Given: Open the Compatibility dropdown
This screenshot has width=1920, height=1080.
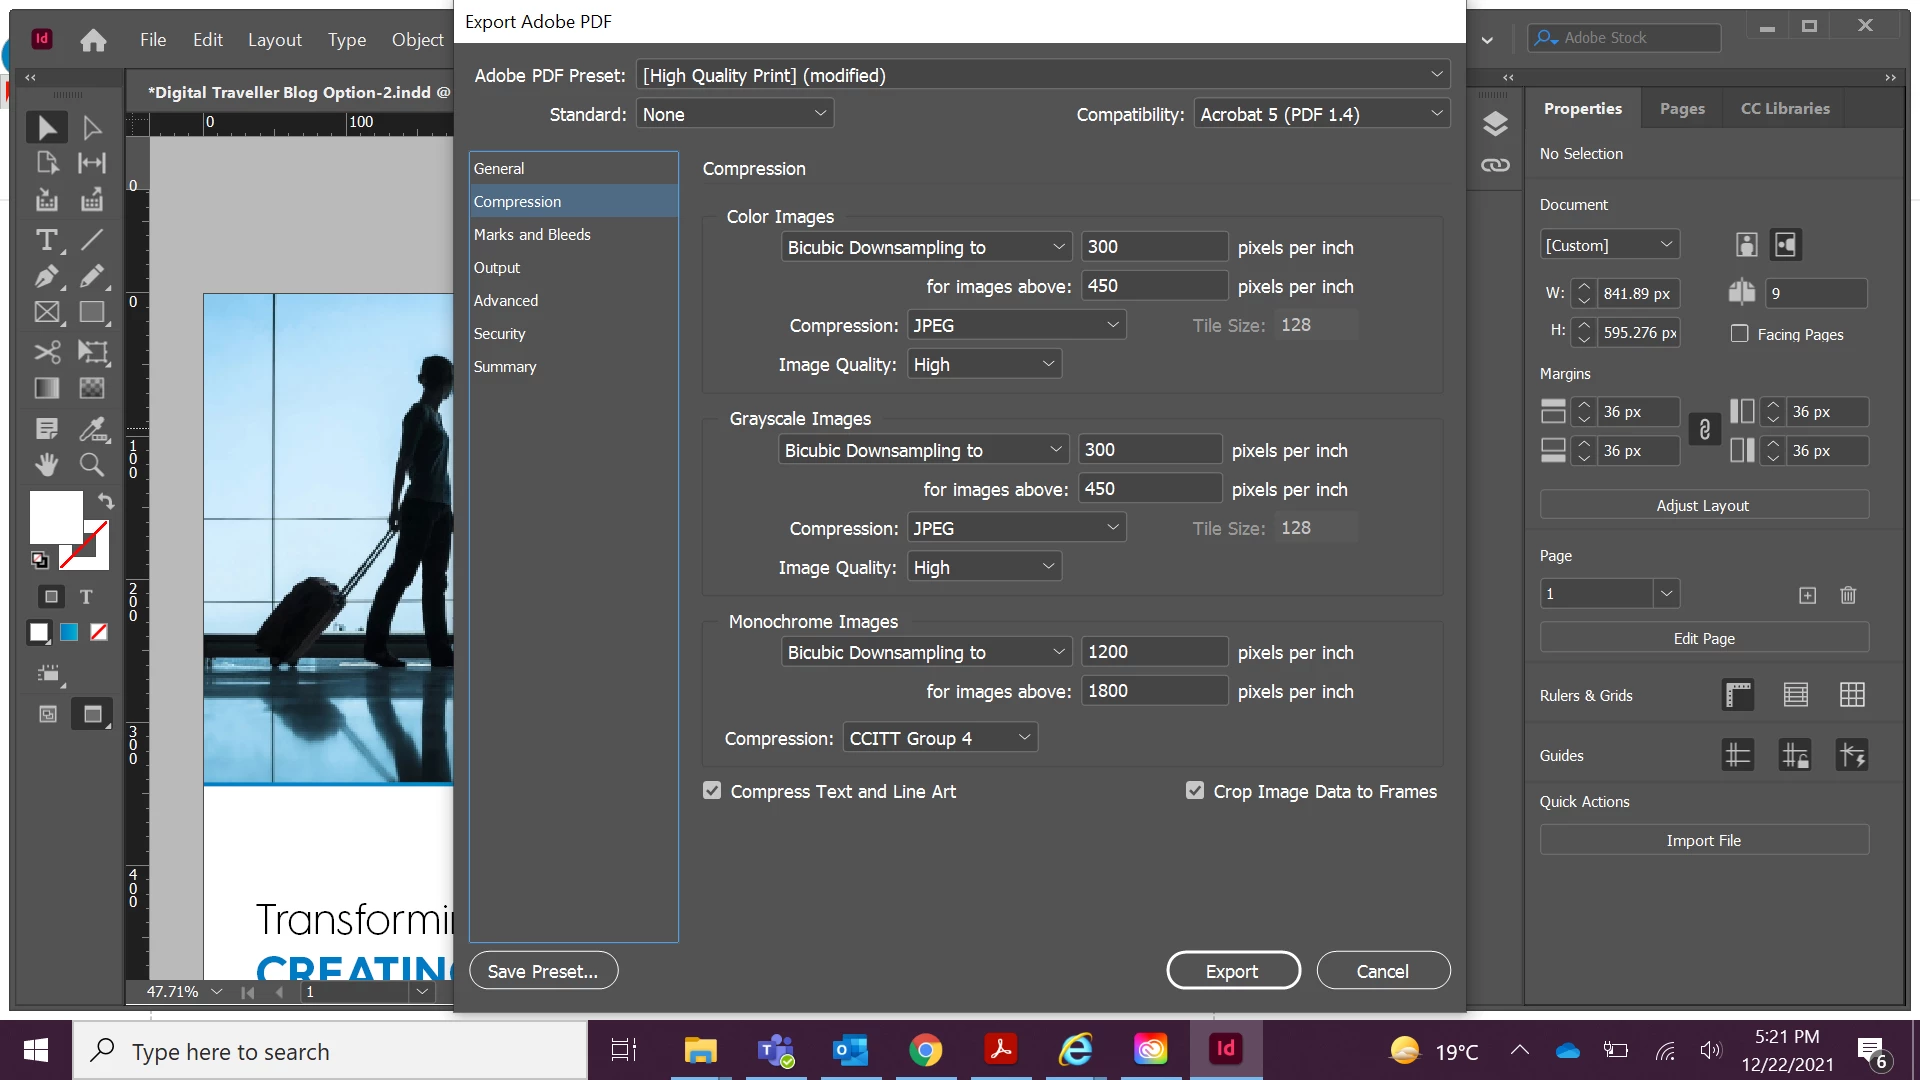Looking at the screenshot, I should coord(1322,114).
